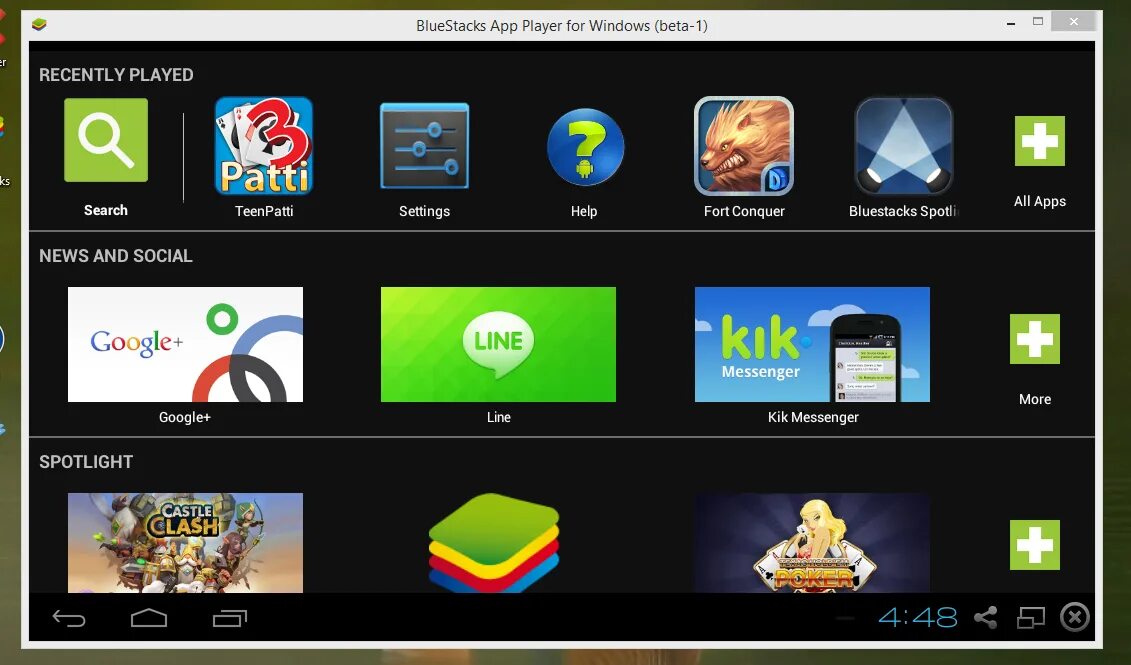Click the TeenPatti label

(x=264, y=211)
